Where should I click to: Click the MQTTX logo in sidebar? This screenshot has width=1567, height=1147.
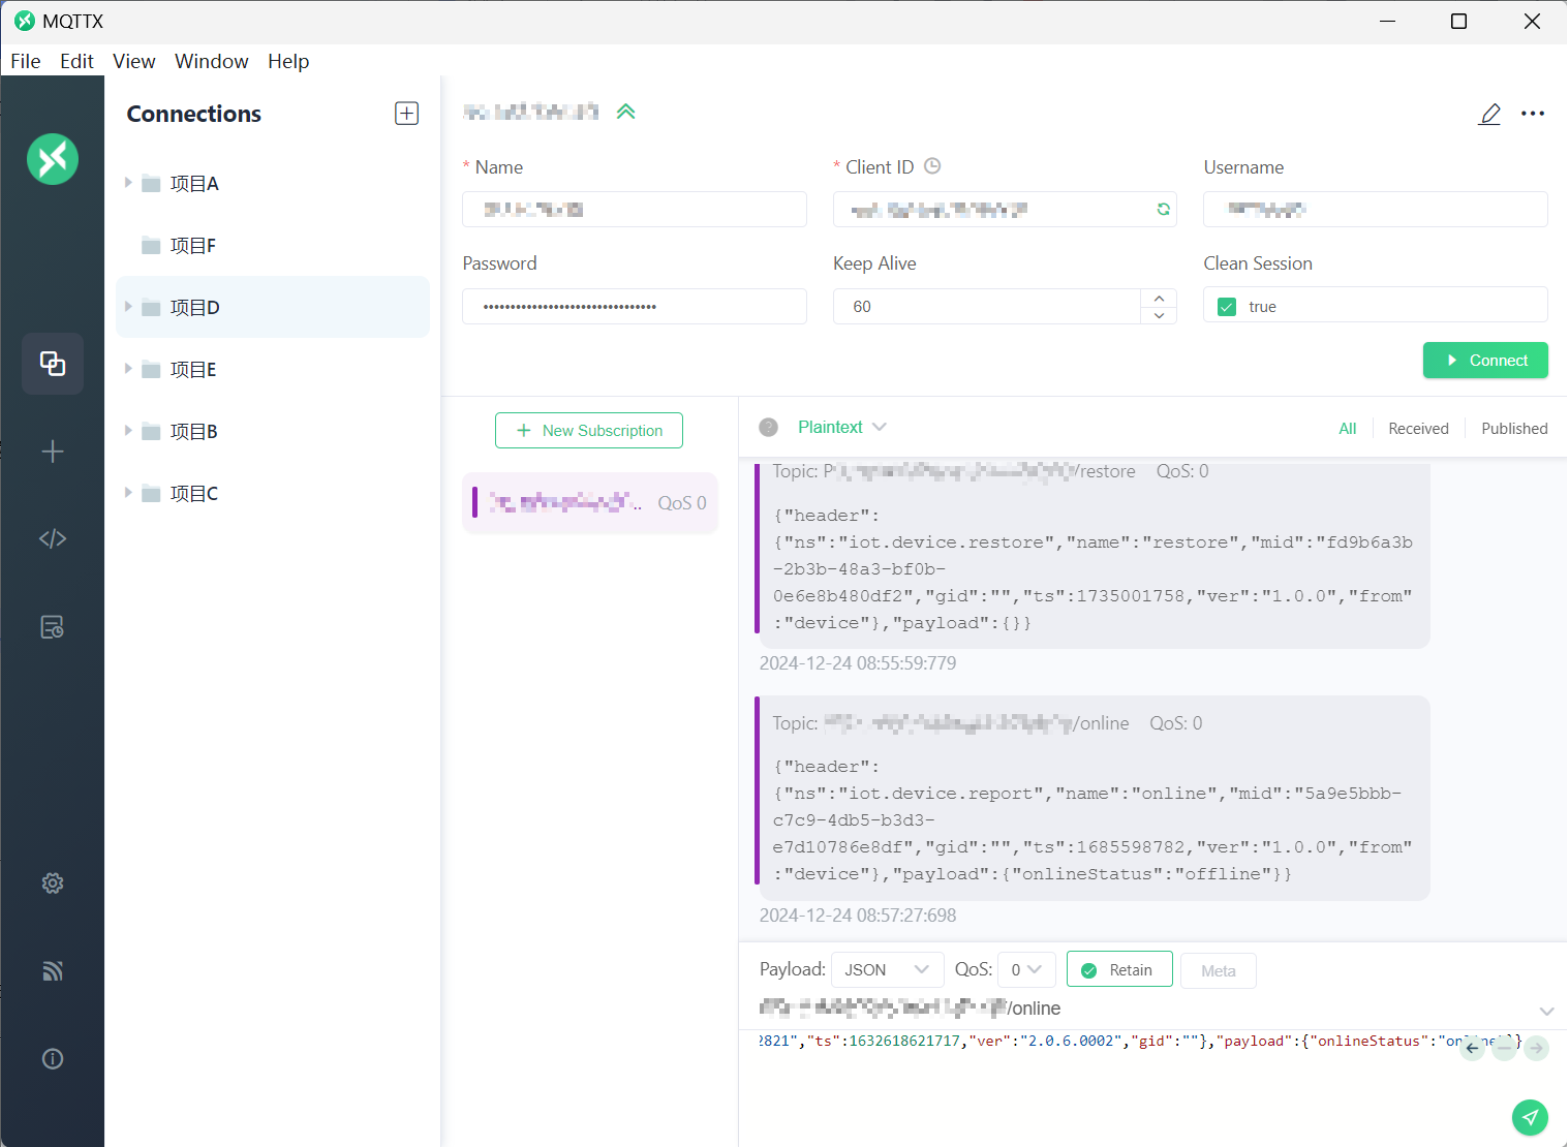click(53, 159)
